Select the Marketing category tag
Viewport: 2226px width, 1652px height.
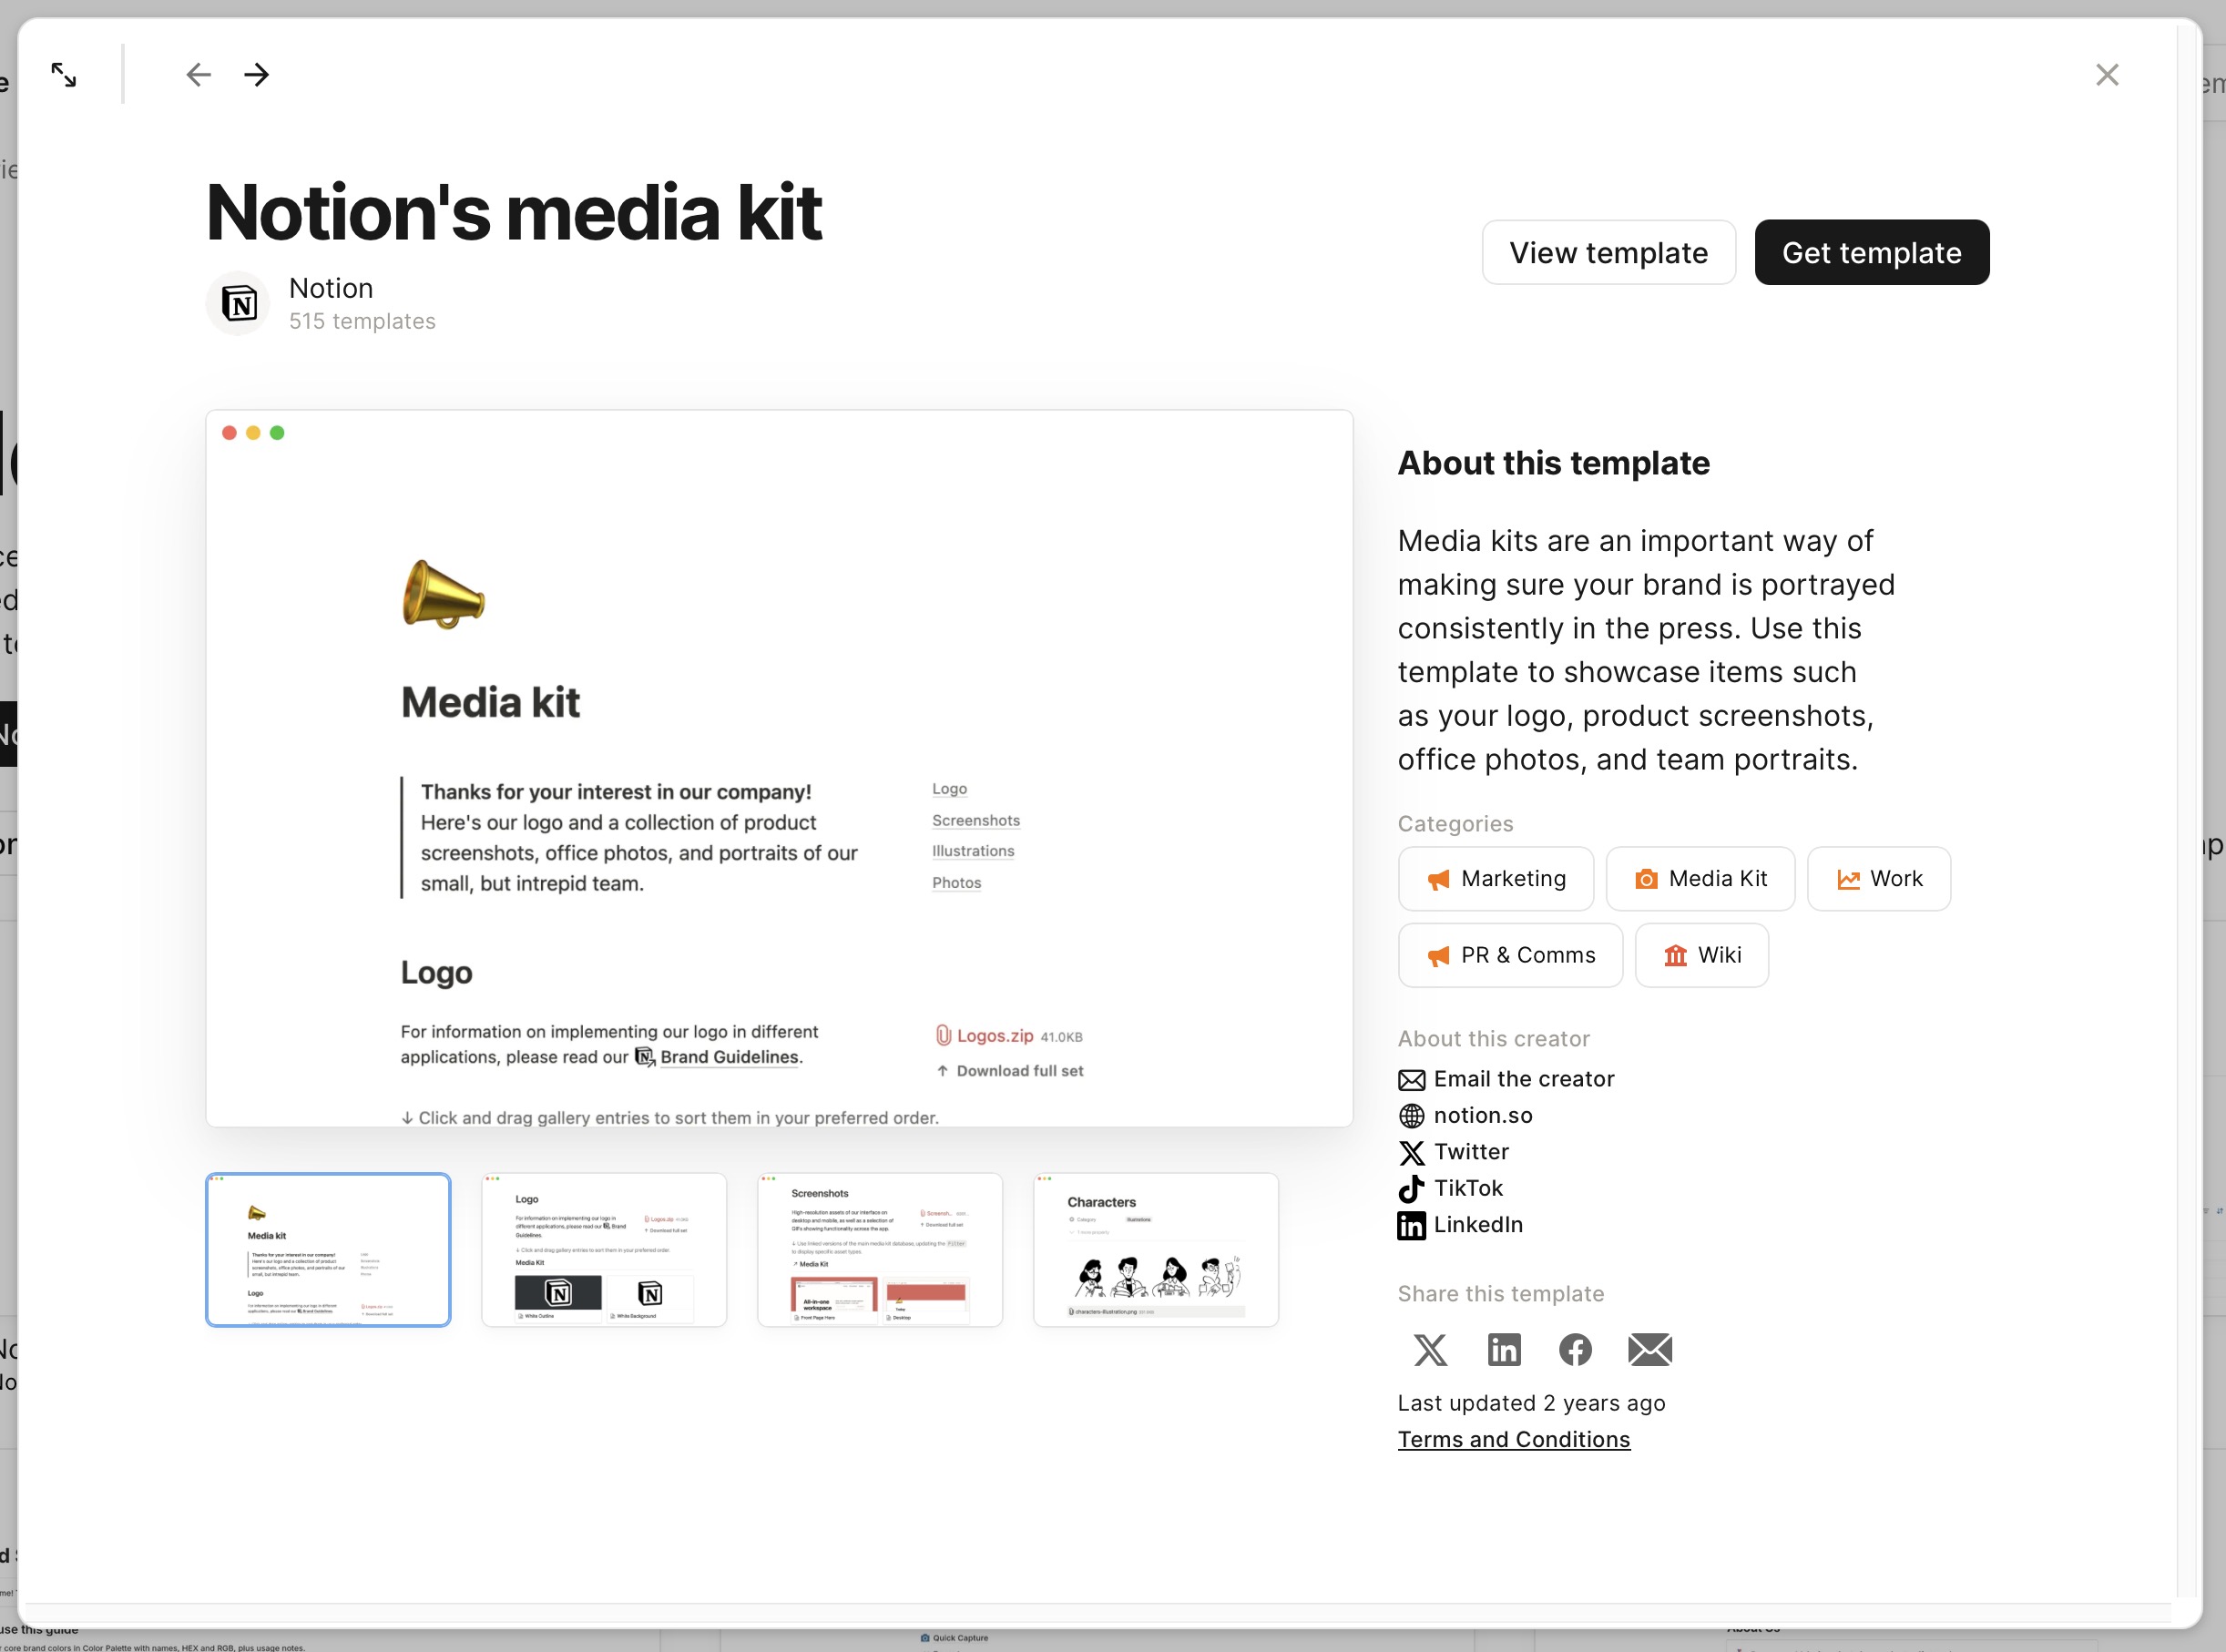(1496, 879)
